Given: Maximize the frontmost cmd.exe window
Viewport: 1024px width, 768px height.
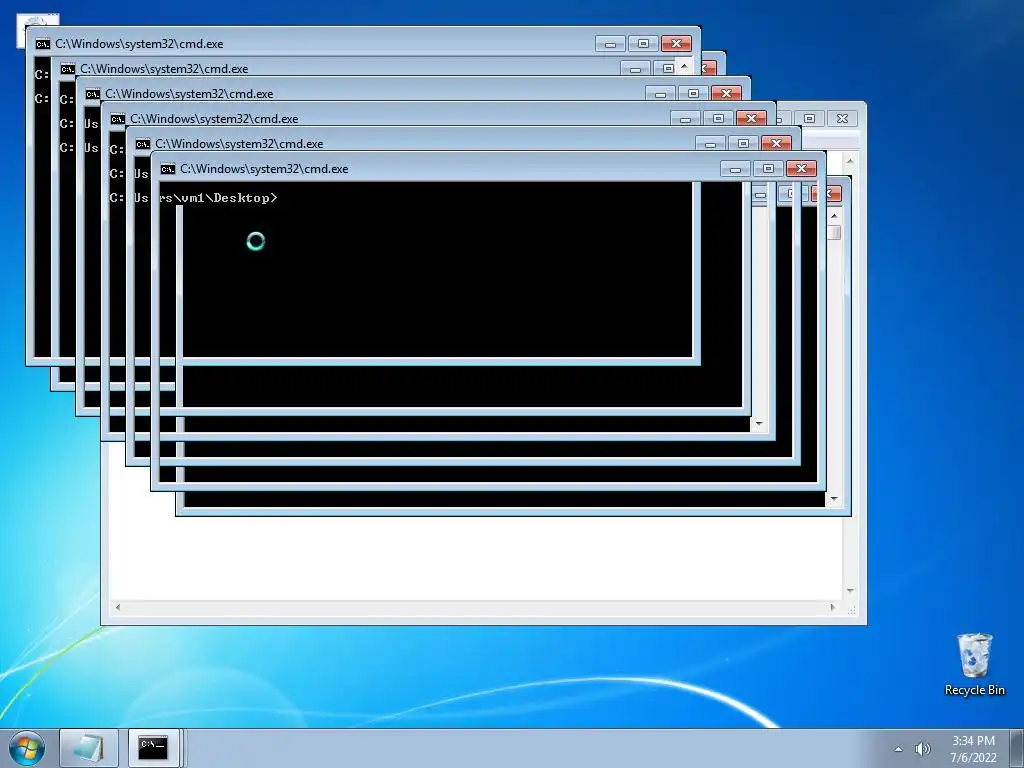Looking at the screenshot, I should click(768, 168).
